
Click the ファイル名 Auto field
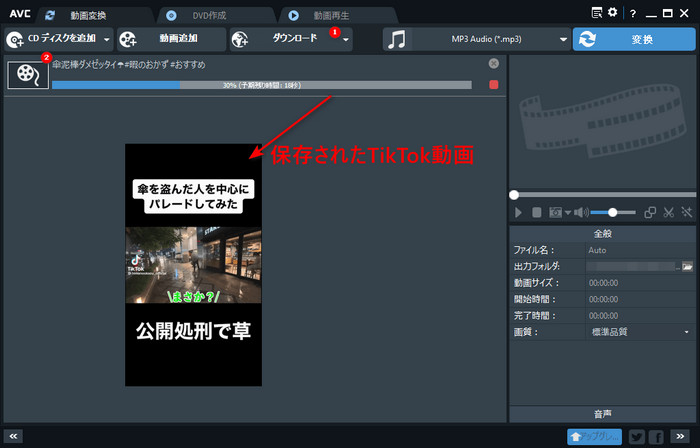[x=640, y=250]
